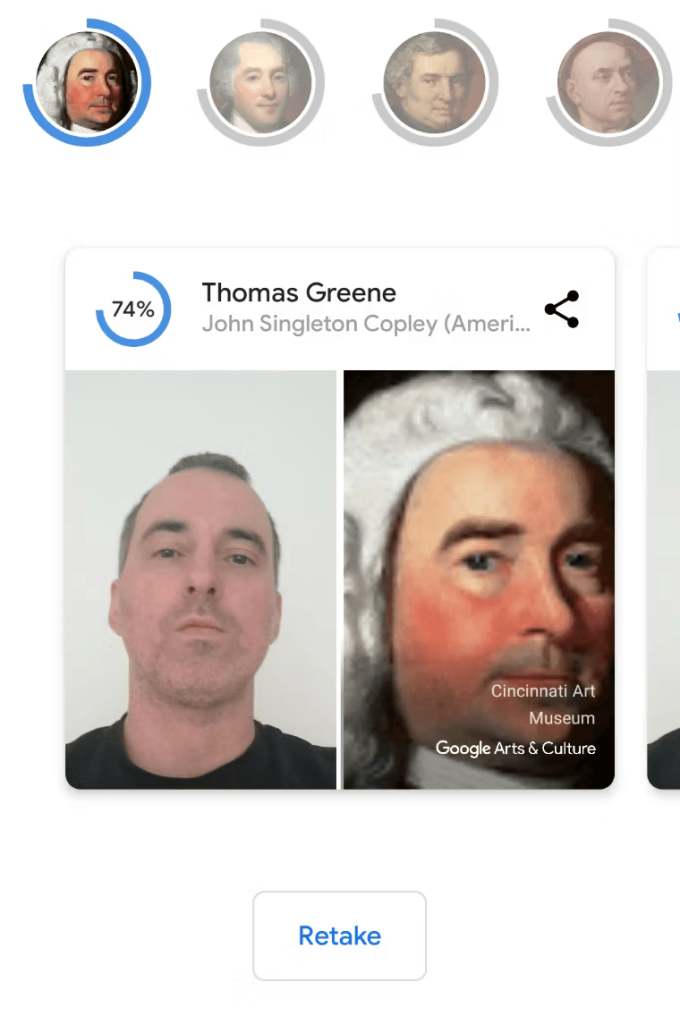680x1024 pixels.
Task: Select the next card's photo sliver
Action: point(663,580)
